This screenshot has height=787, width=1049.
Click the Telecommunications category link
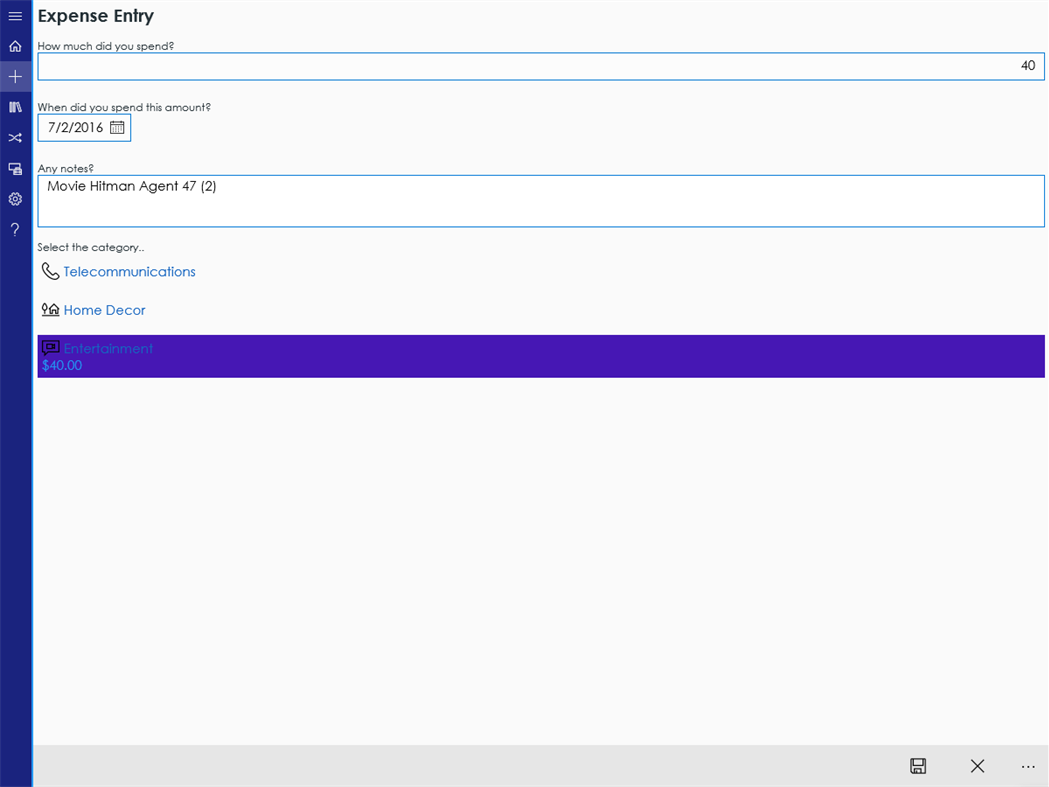click(129, 271)
